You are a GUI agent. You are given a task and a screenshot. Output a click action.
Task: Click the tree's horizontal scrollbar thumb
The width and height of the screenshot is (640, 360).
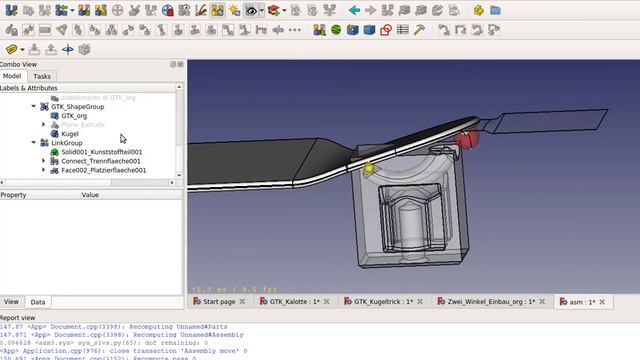pyautogui.click(x=58, y=182)
